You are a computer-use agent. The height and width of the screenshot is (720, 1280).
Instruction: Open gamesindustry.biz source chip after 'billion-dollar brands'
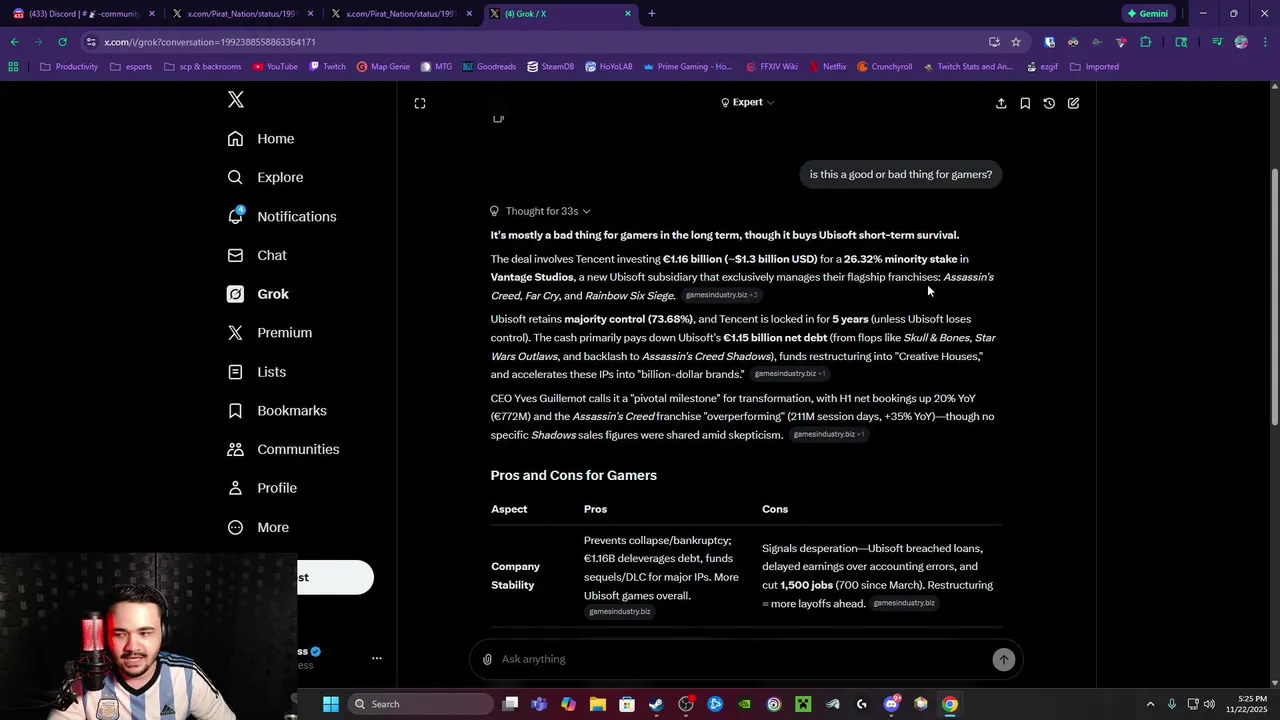click(789, 374)
